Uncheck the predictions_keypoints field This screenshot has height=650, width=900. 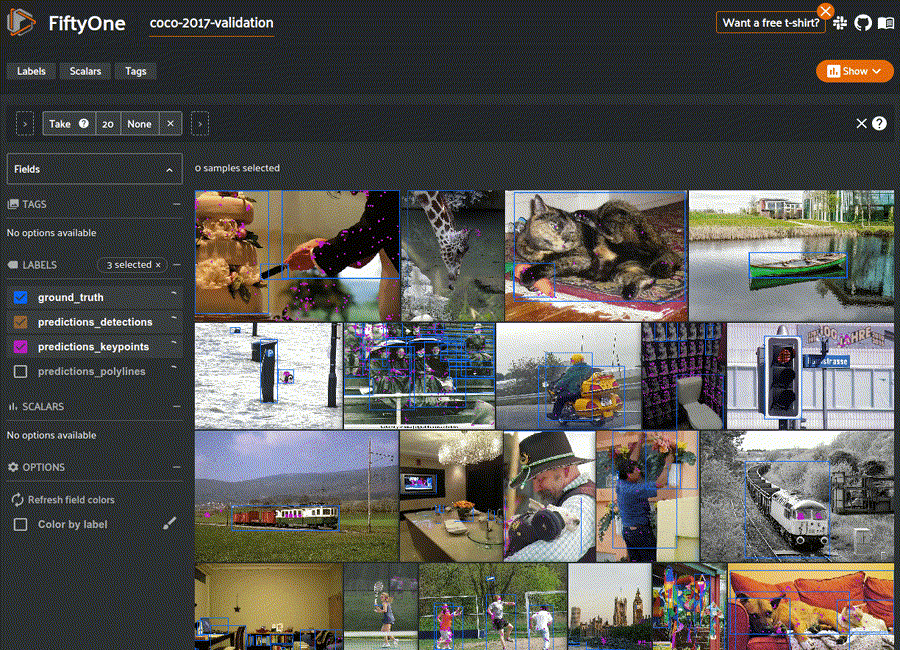[x=21, y=347]
